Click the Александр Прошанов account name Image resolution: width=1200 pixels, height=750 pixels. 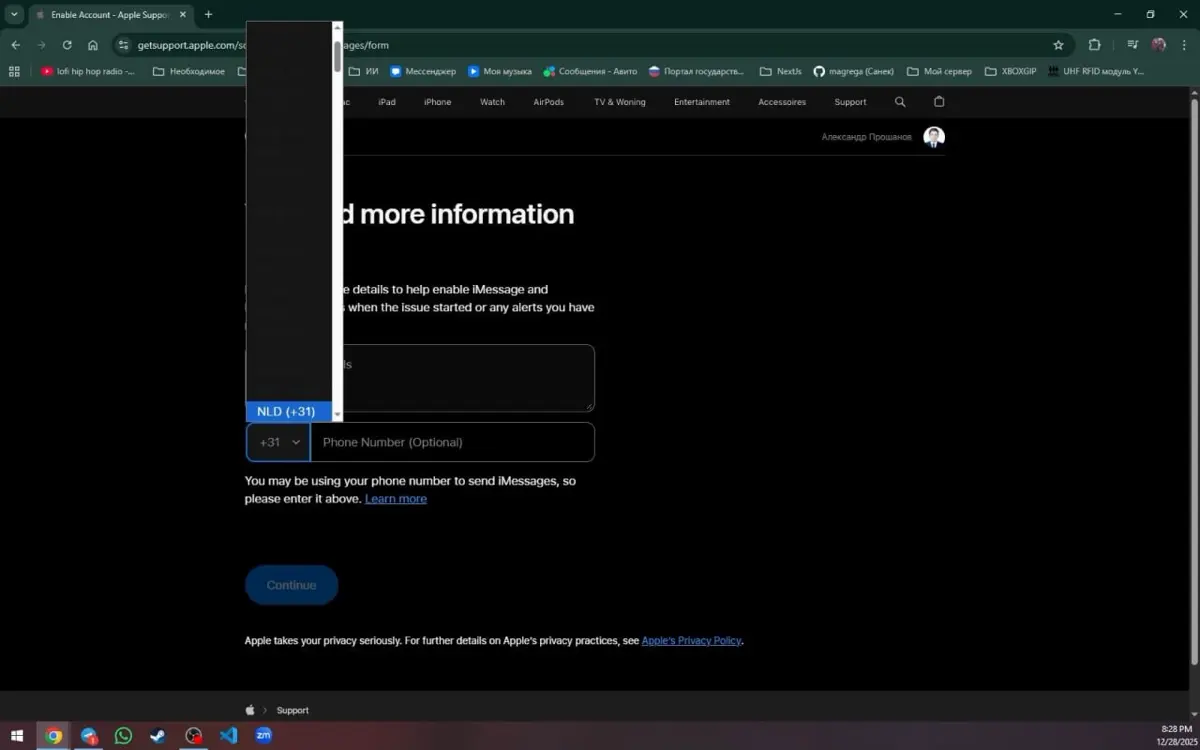(x=866, y=137)
